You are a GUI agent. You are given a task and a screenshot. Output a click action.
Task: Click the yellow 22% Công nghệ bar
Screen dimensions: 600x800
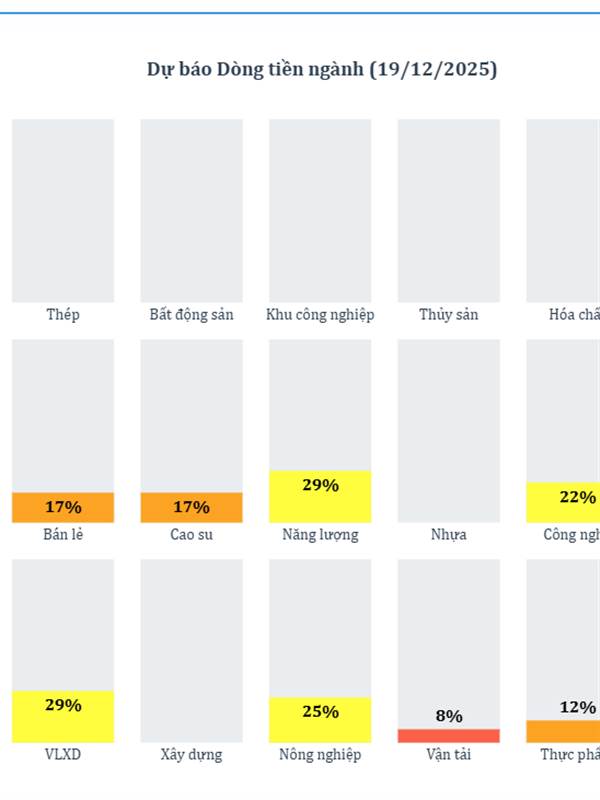[x=563, y=503]
